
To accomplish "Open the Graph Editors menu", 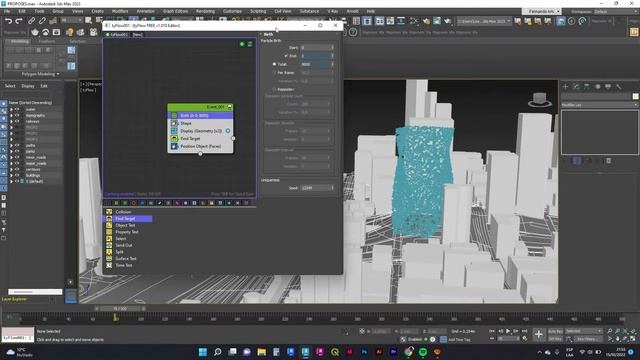I will point(176,11).
